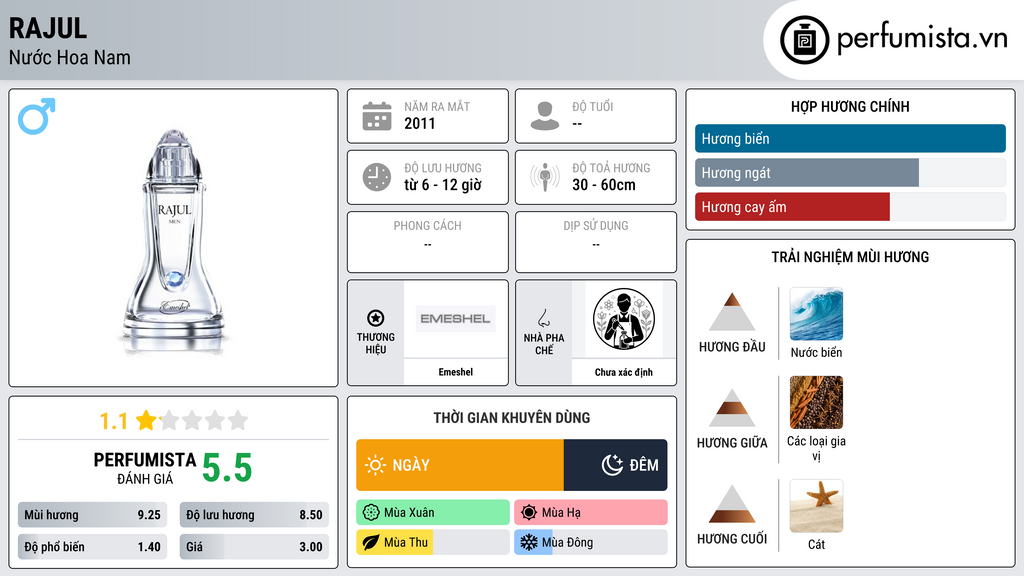Click the 30 - 60cm sillage value

click(x=604, y=185)
